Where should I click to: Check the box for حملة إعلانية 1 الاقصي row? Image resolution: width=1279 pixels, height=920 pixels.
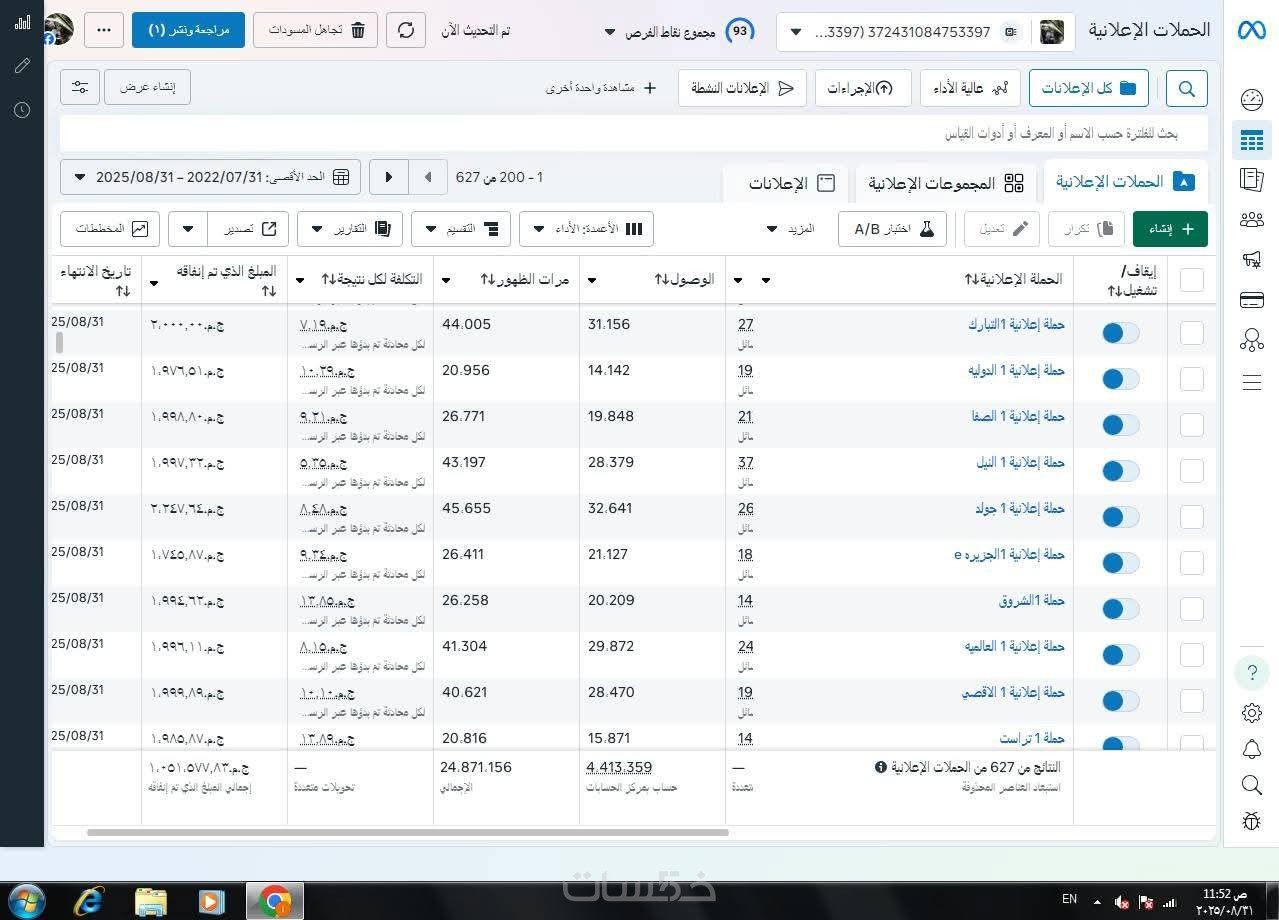pos(1191,701)
